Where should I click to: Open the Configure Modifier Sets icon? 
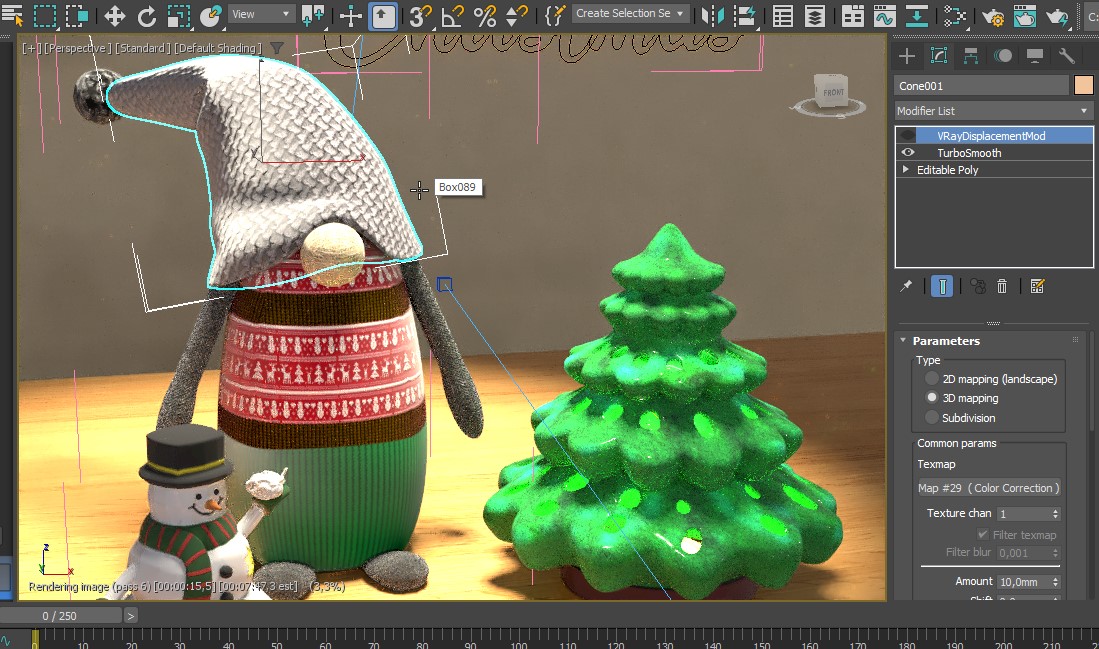click(x=1037, y=287)
